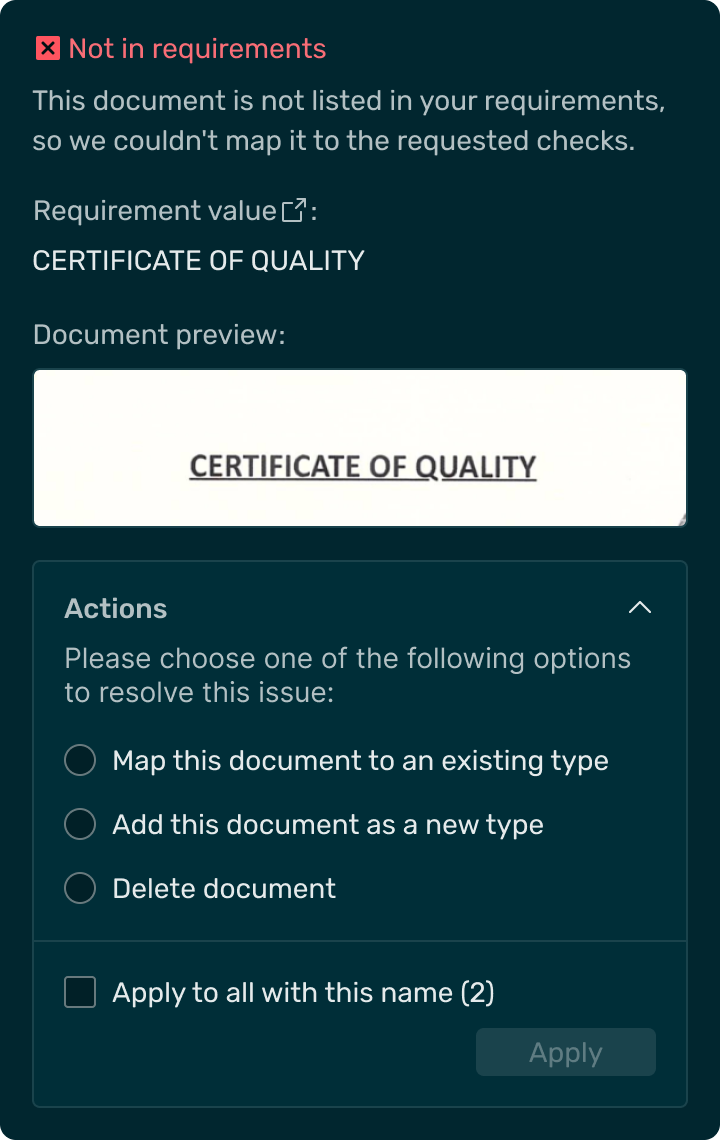Choose the Delete document radio button
This screenshot has height=1140, width=720.
(x=80, y=888)
